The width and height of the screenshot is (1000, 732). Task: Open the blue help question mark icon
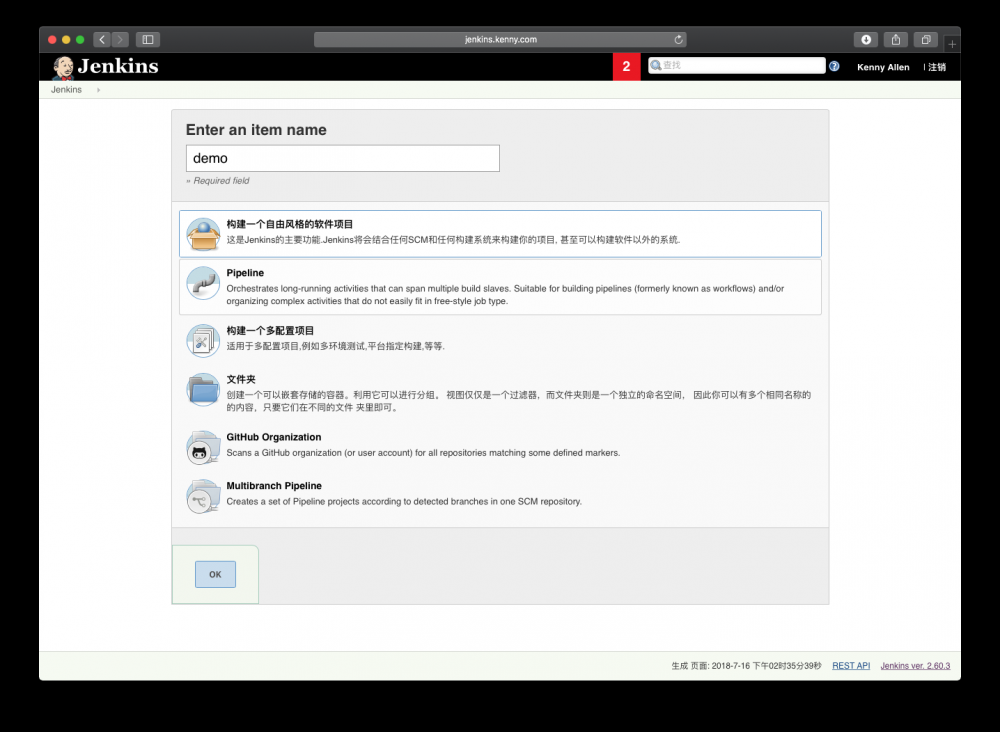coord(834,65)
